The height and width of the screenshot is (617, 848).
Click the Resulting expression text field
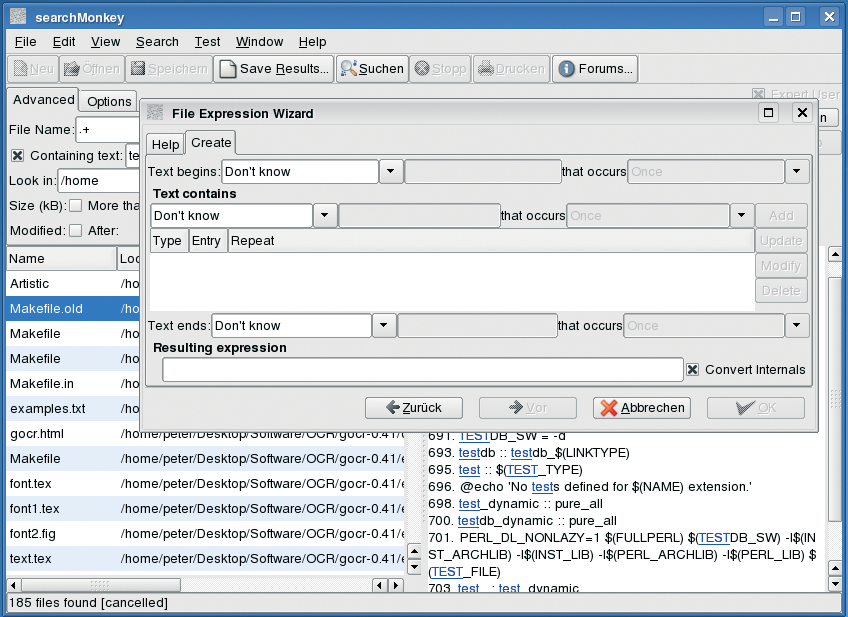pyautogui.click(x=423, y=370)
